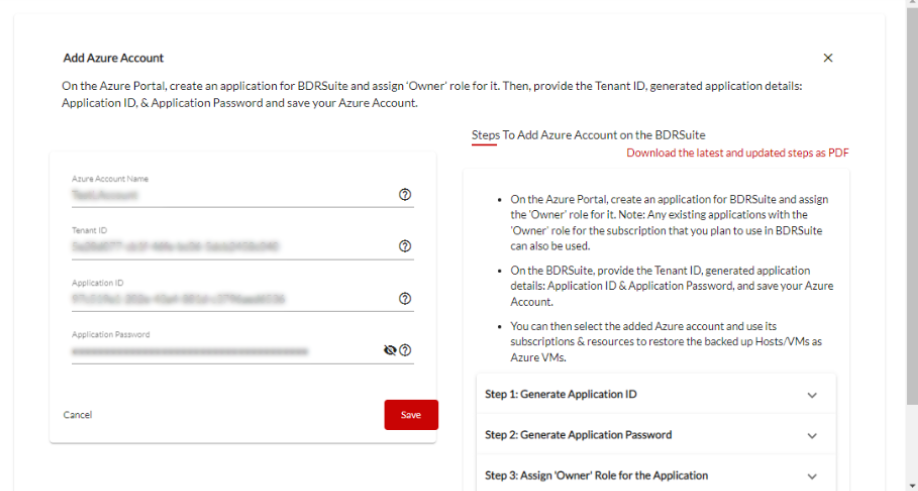
Task: Click the 'Add Azure Account' title
Action: pos(114,58)
